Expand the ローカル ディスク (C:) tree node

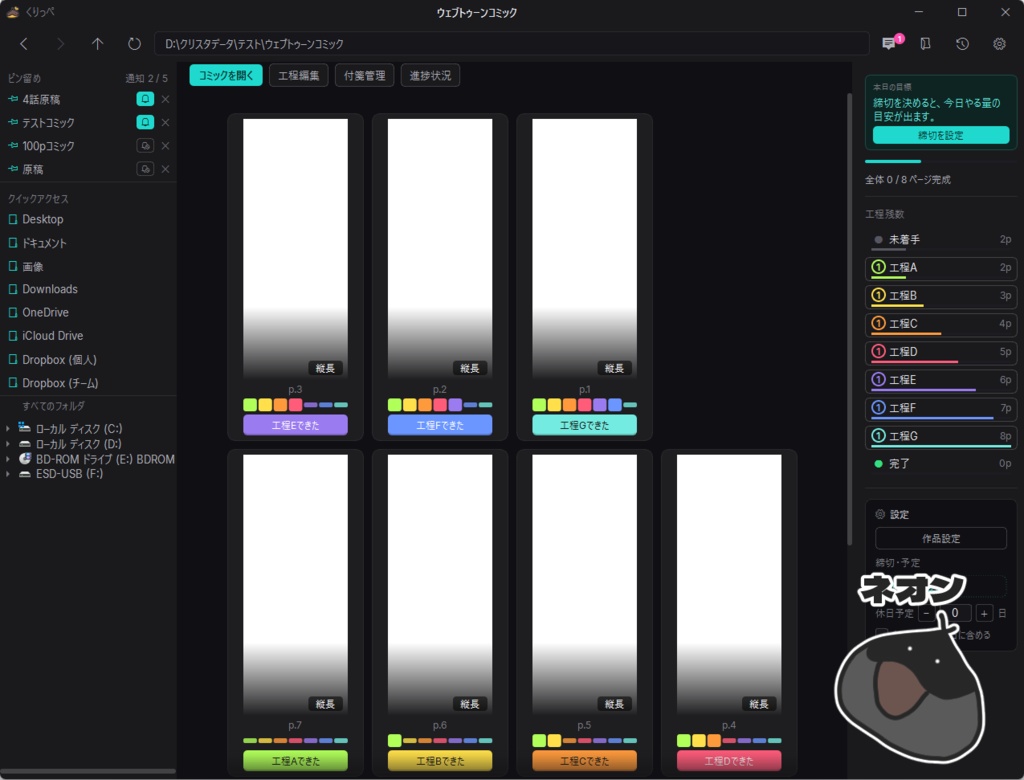click(x=8, y=429)
